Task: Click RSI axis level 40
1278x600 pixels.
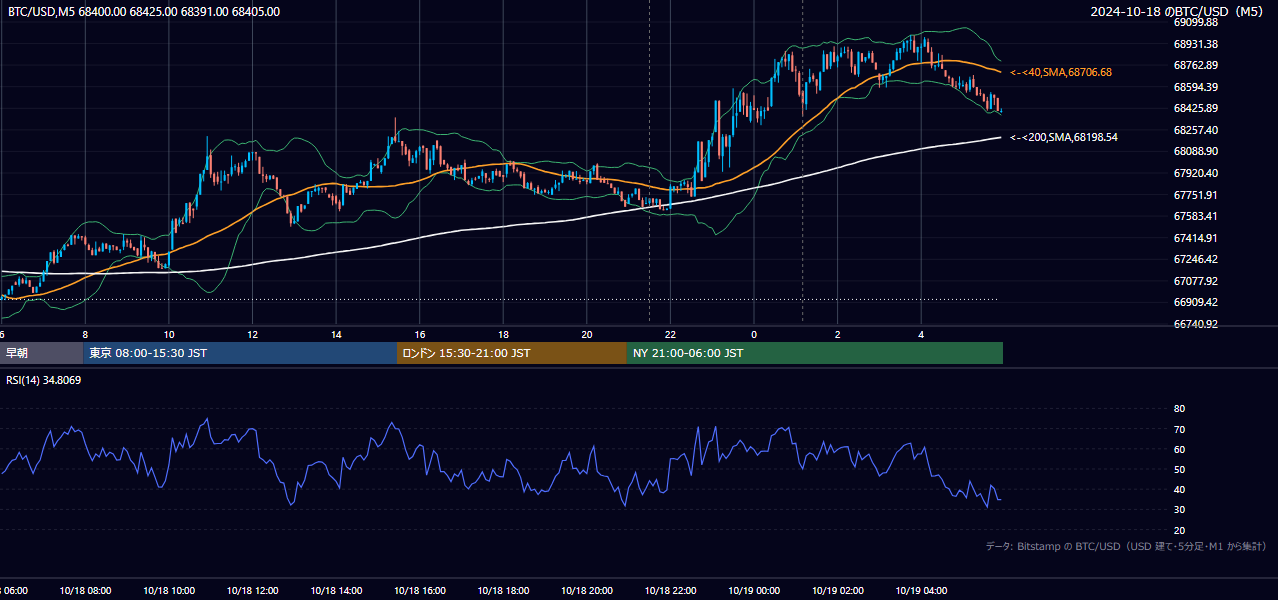Action: coord(1179,489)
